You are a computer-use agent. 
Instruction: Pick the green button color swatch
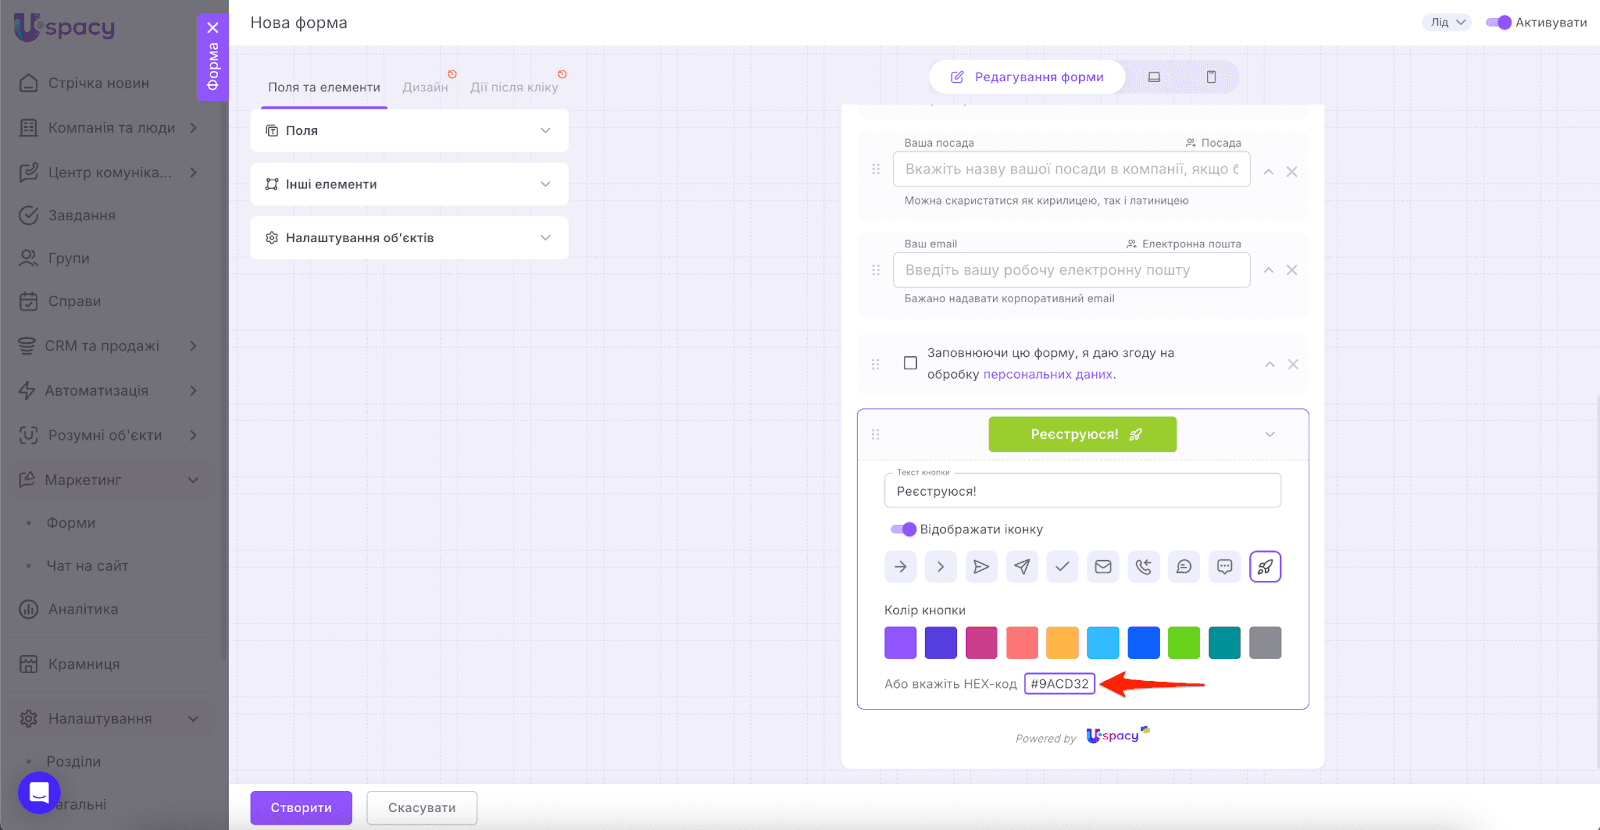(x=1184, y=643)
